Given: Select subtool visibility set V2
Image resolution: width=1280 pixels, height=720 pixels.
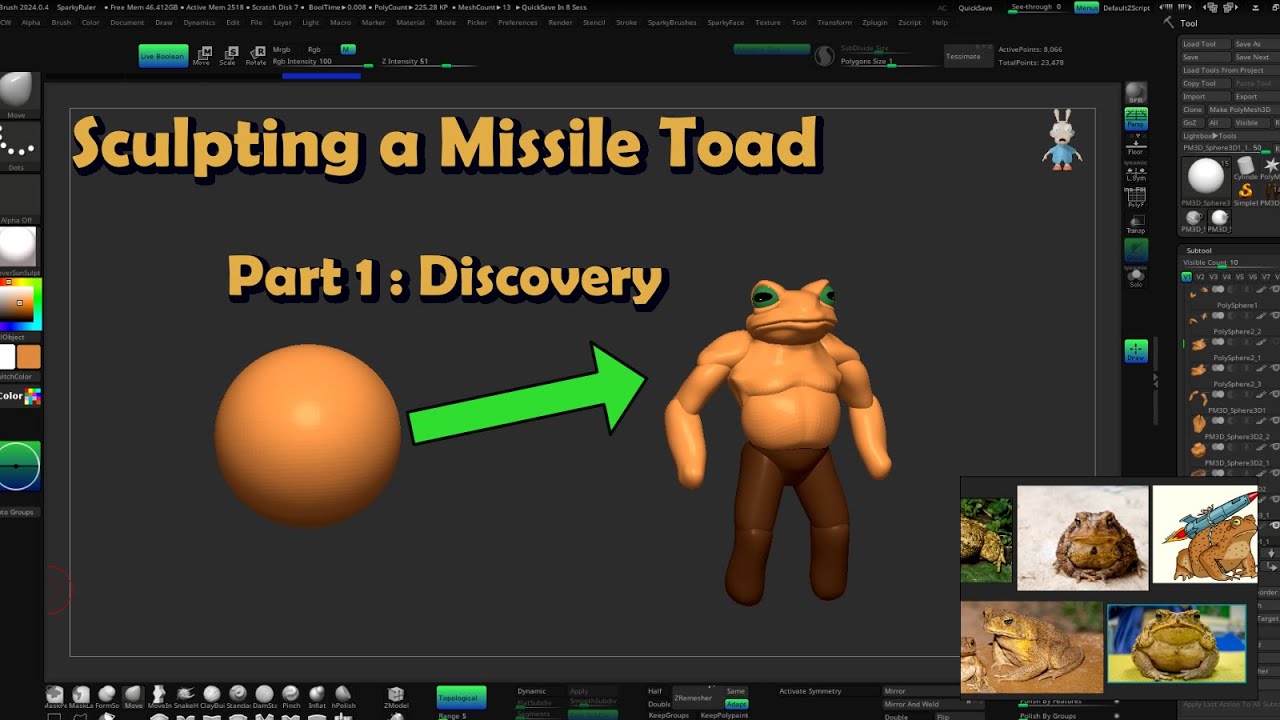Looking at the screenshot, I should coord(1200,277).
